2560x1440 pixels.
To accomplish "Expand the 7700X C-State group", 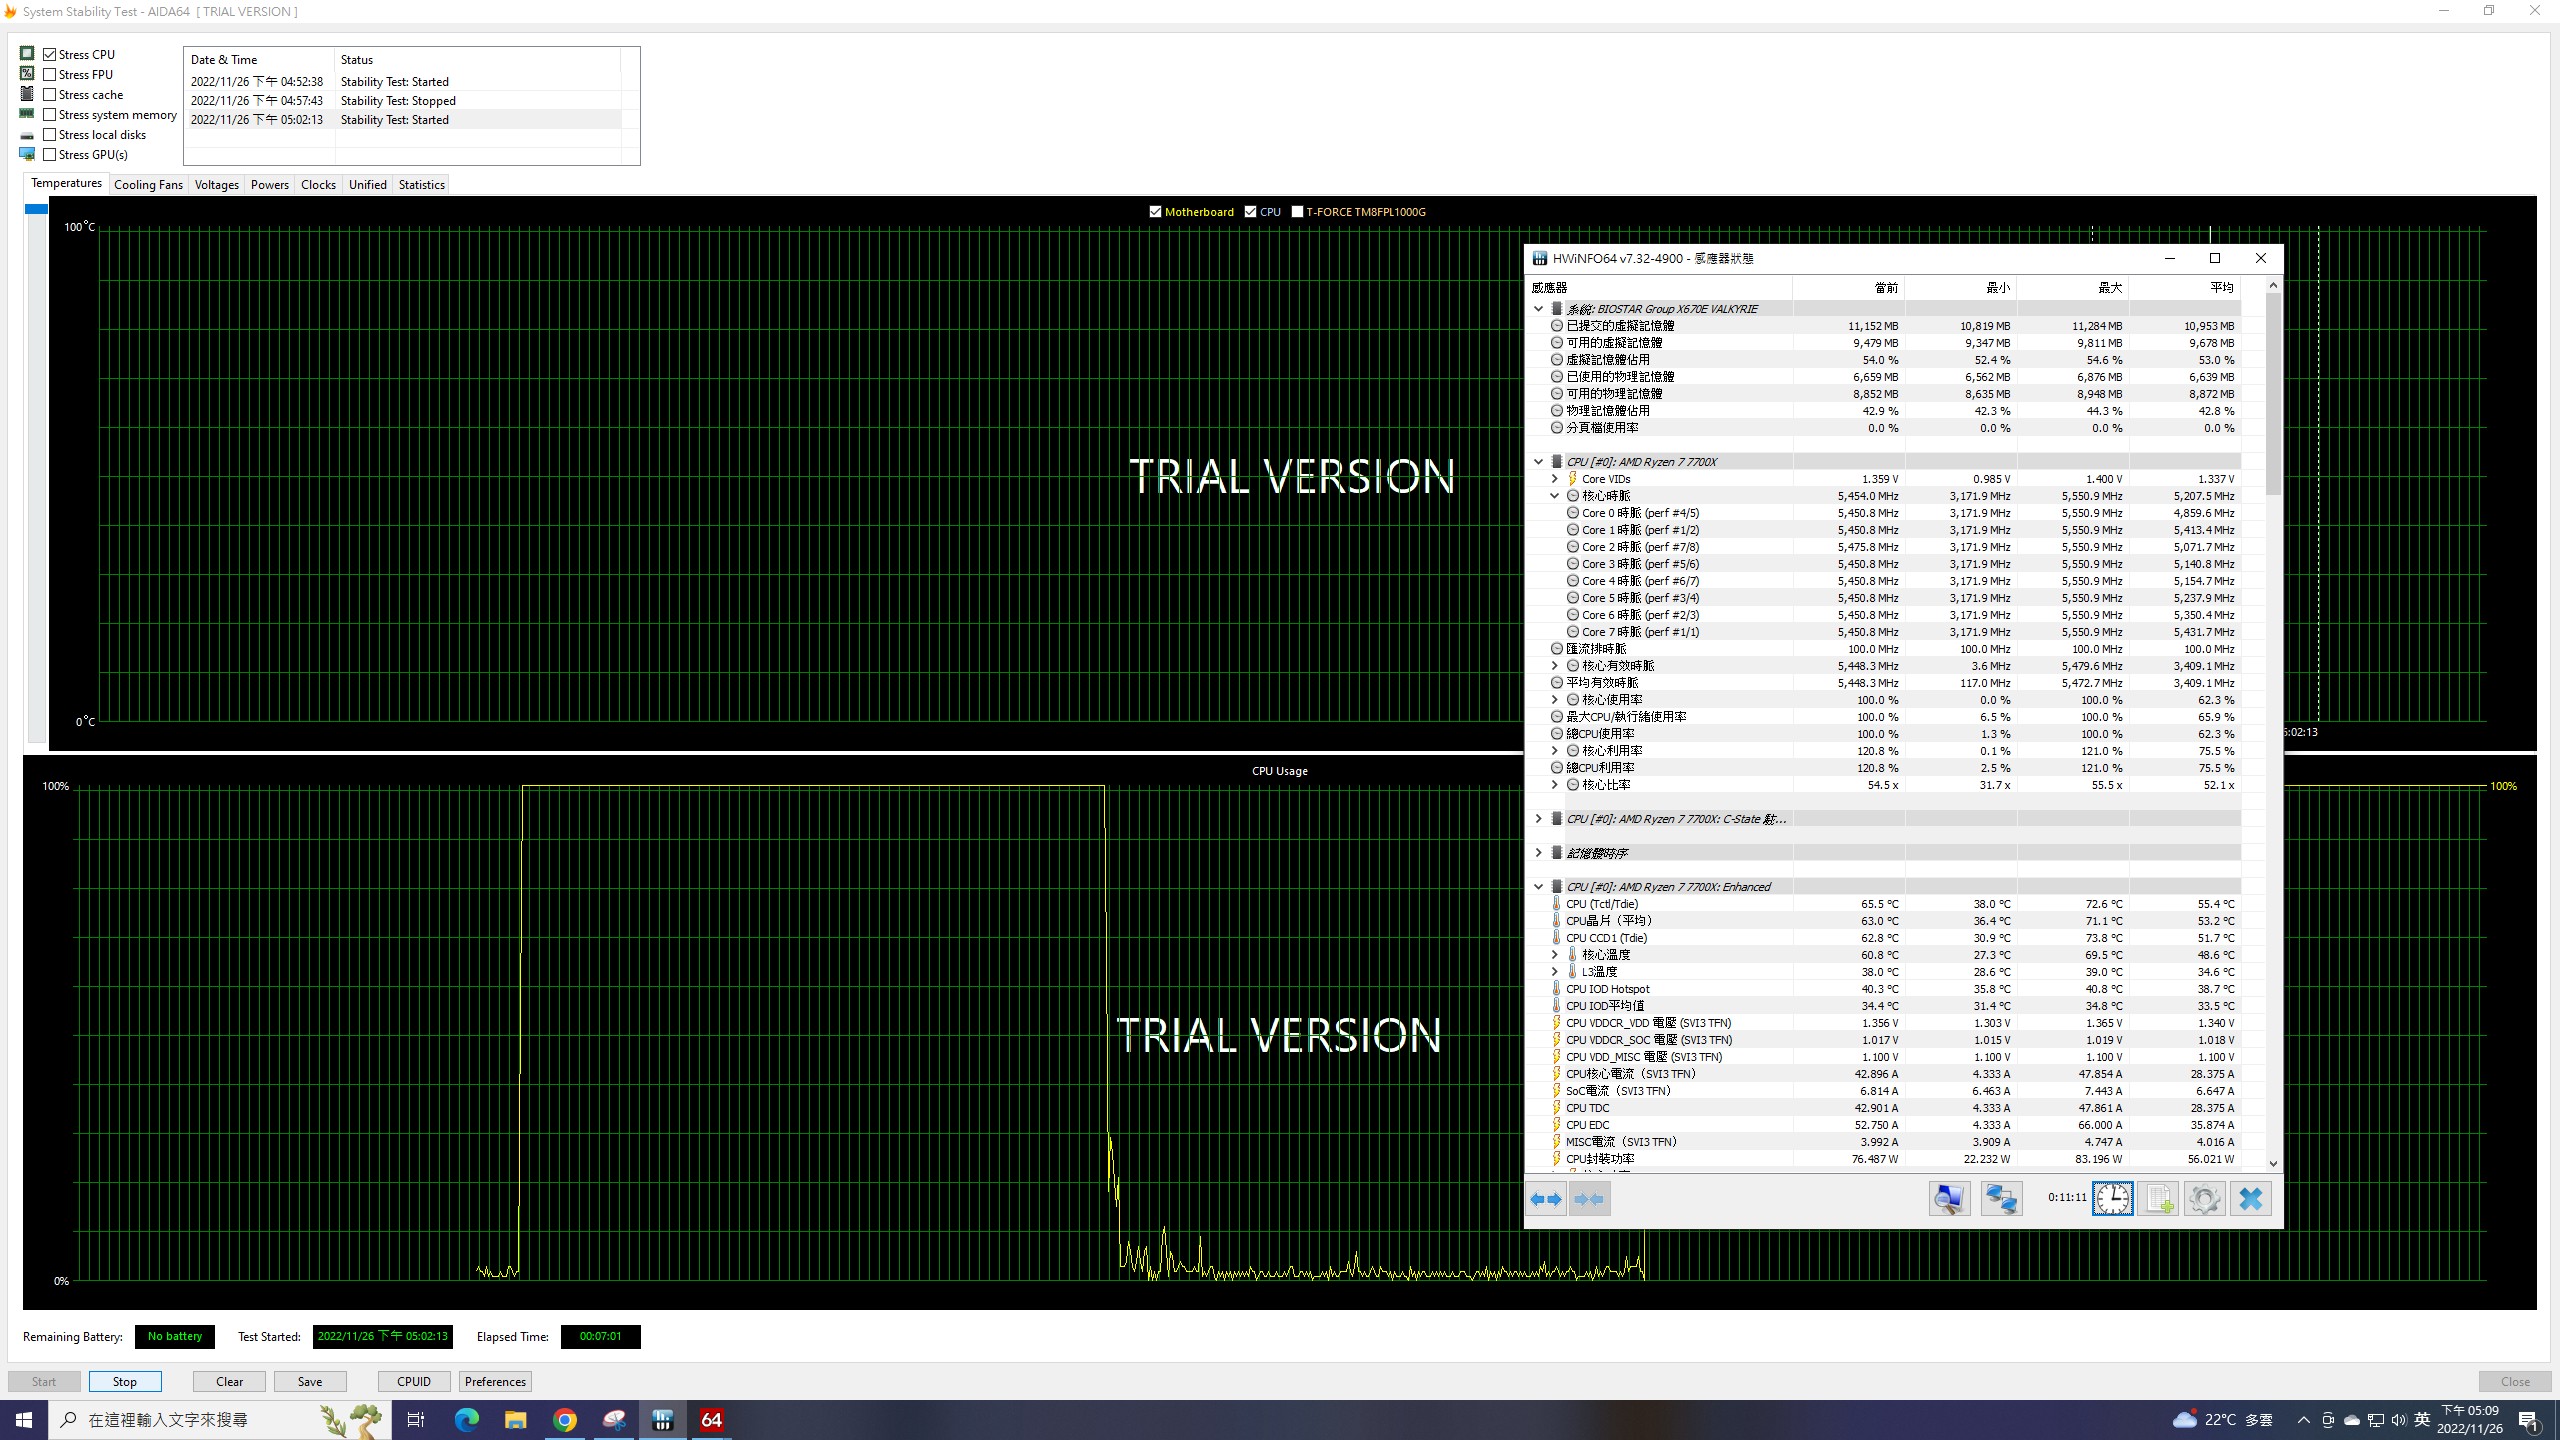I will coord(1538,819).
